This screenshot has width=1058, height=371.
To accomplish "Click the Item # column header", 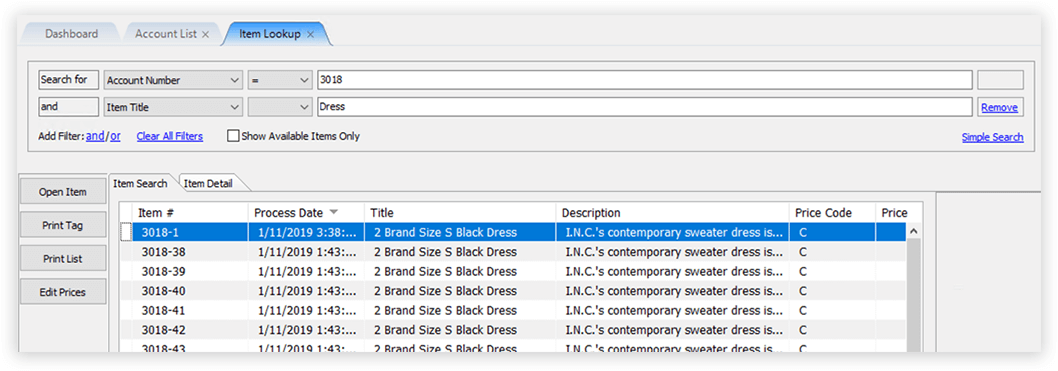I will pyautogui.click(x=190, y=212).
